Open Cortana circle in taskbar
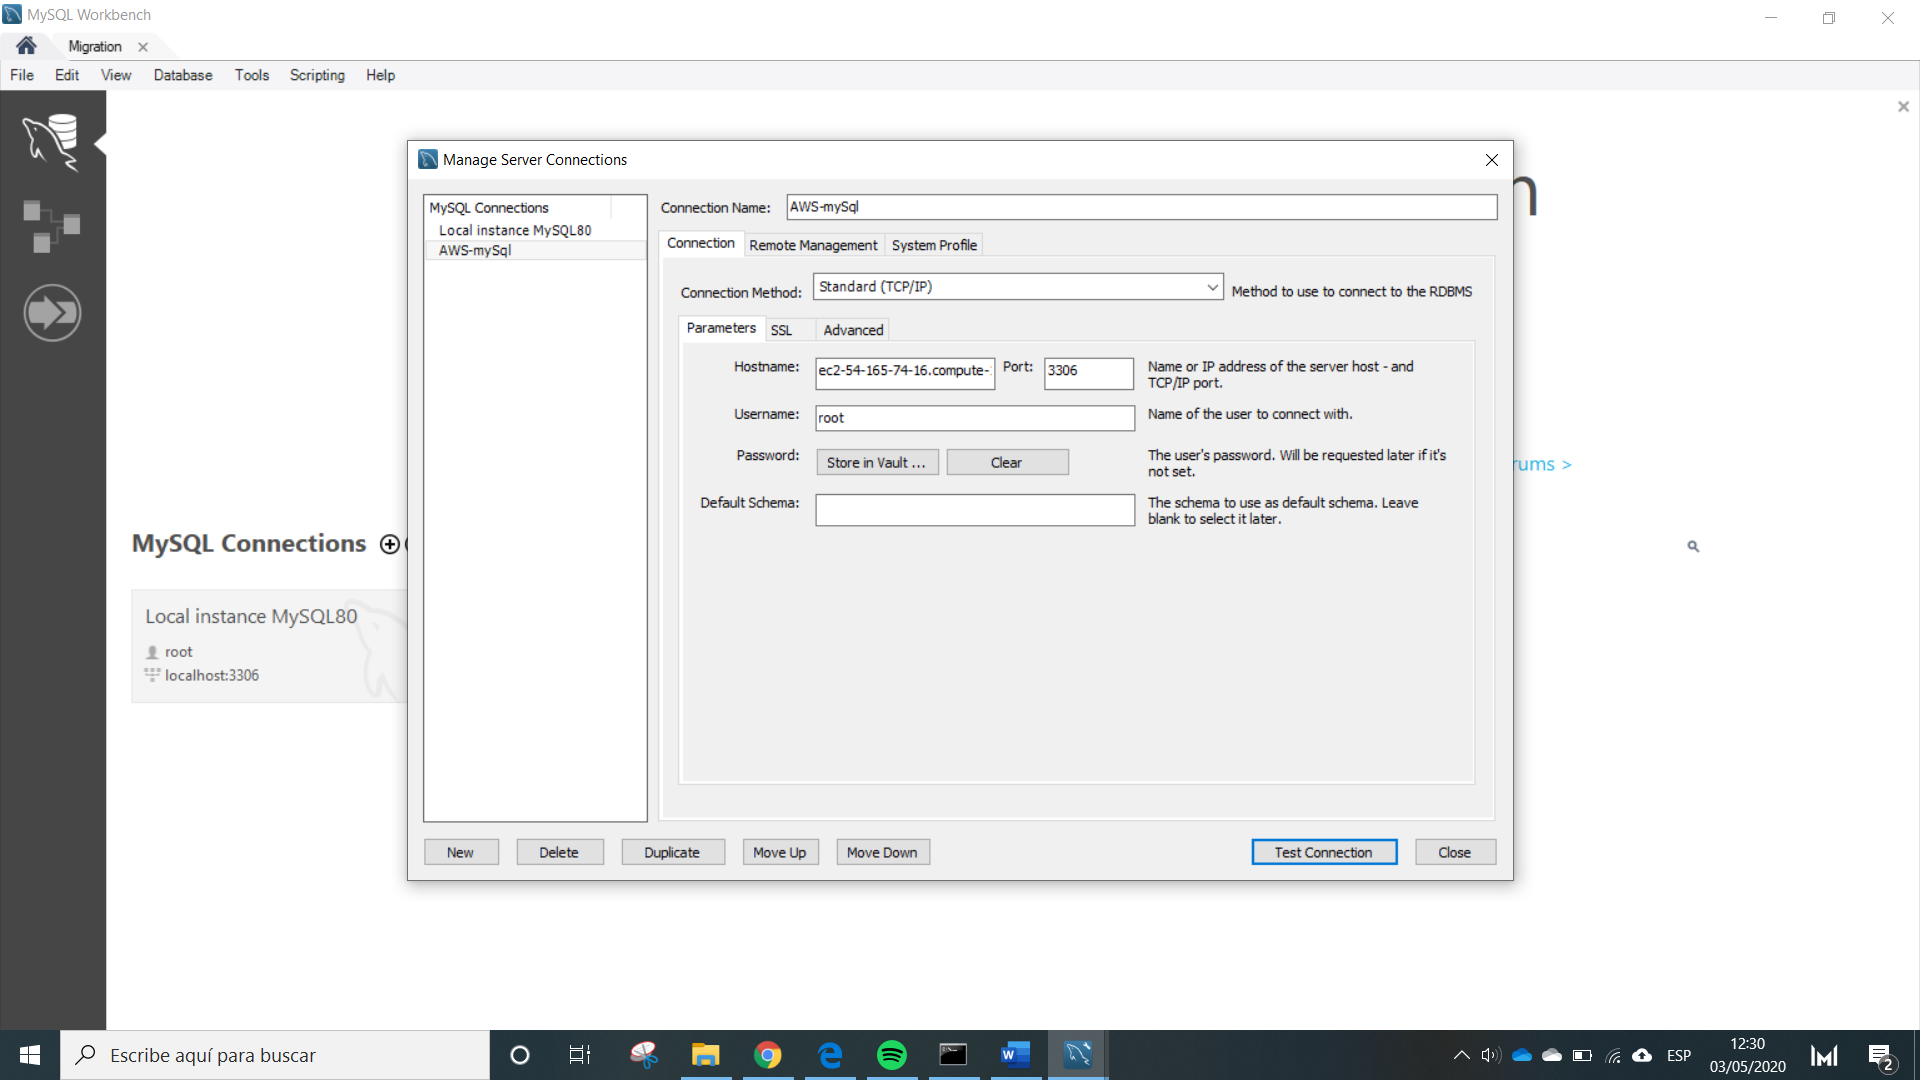1920x1080 pixels. point(519,1055)
